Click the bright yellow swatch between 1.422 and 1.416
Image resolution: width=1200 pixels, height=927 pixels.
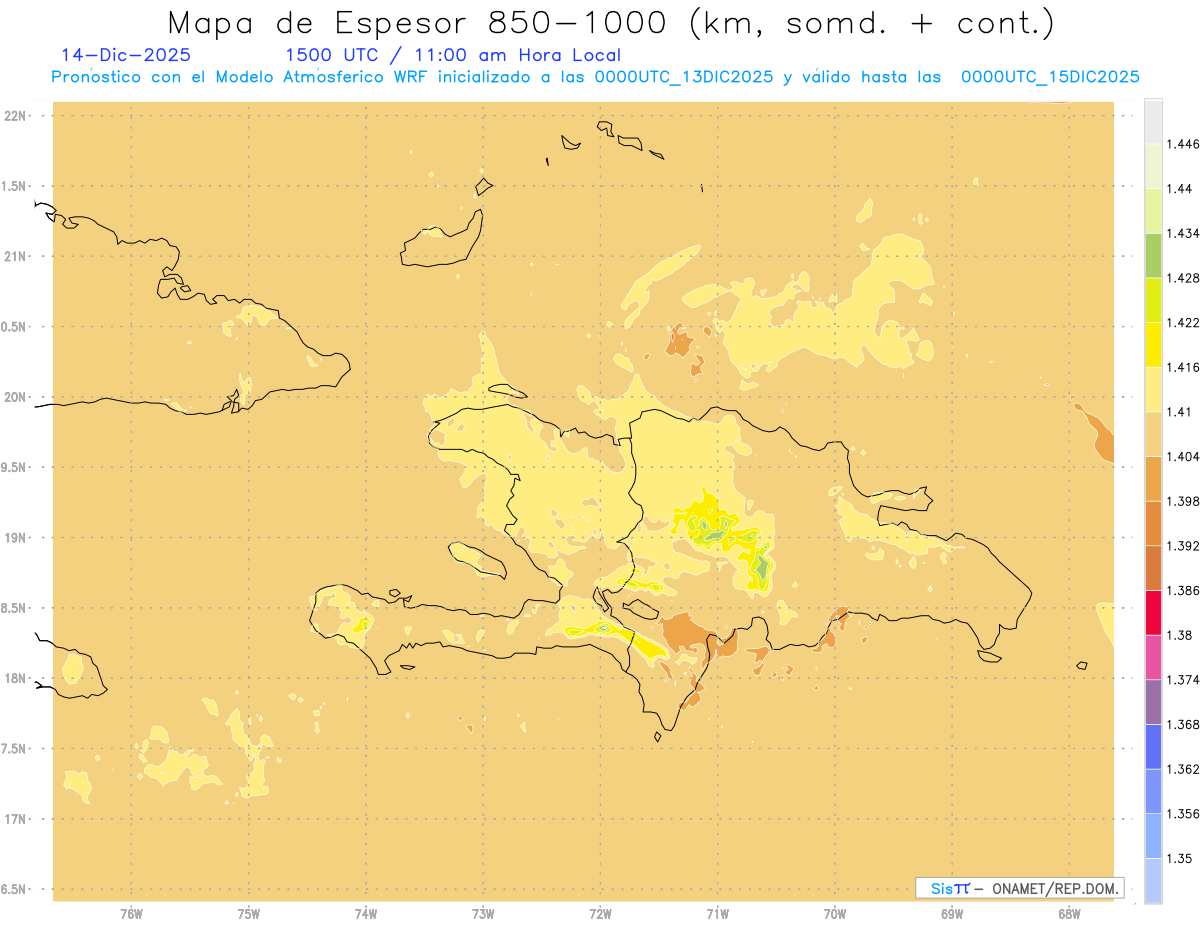1153,345
